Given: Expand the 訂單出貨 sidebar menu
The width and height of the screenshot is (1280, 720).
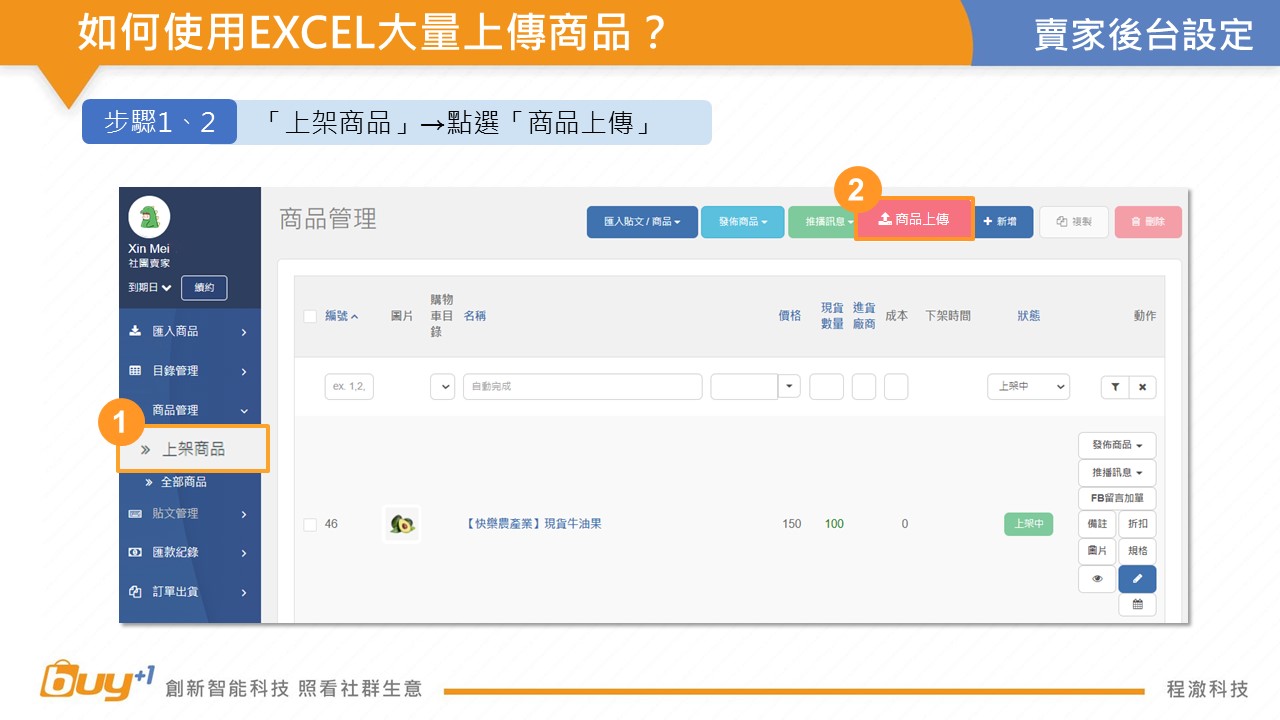Looking at the screenshot, I should pyautogui.click(x=190, y=592).
